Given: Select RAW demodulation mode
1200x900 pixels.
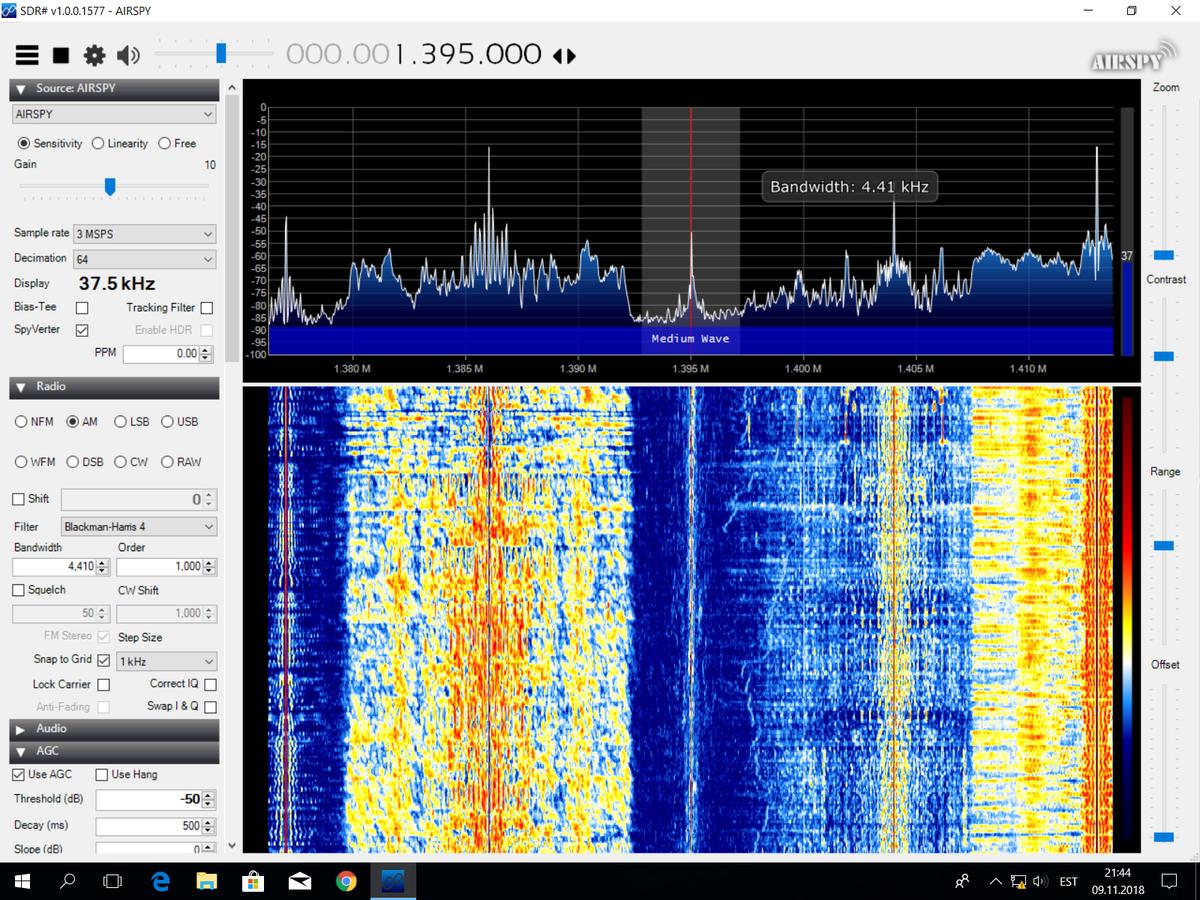Looking at the screenshot, I should coord(167,462).
